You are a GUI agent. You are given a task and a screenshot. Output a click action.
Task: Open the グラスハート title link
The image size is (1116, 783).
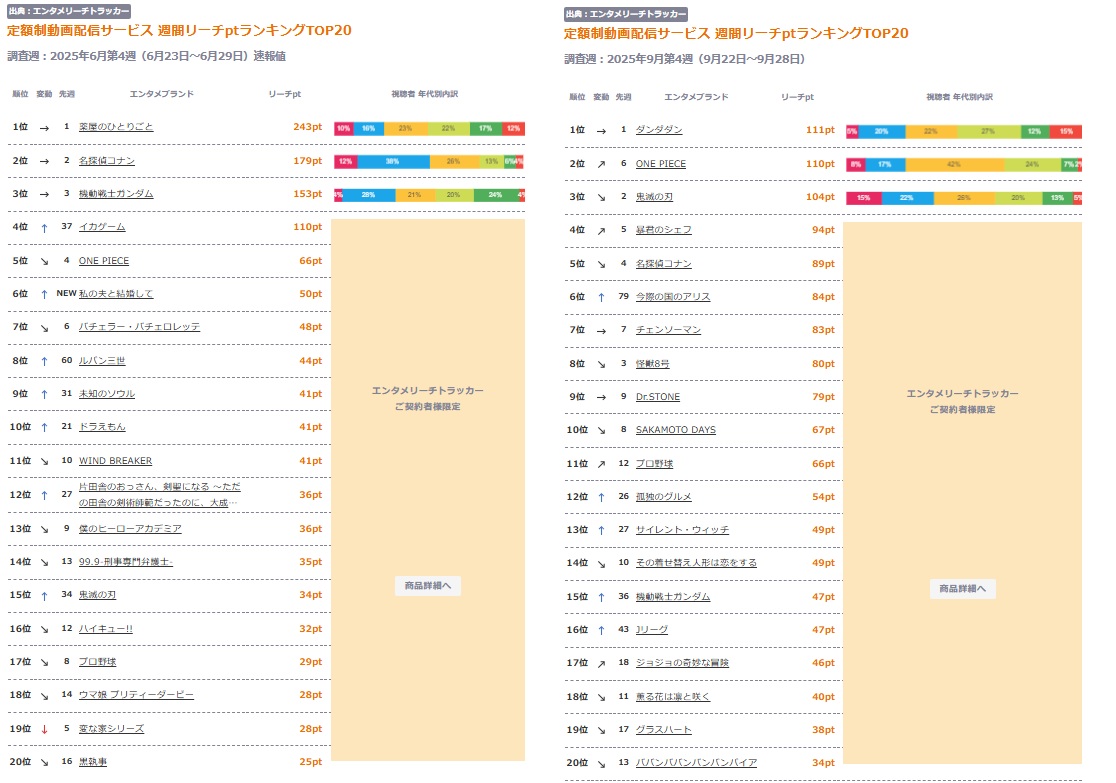(663, 730)
